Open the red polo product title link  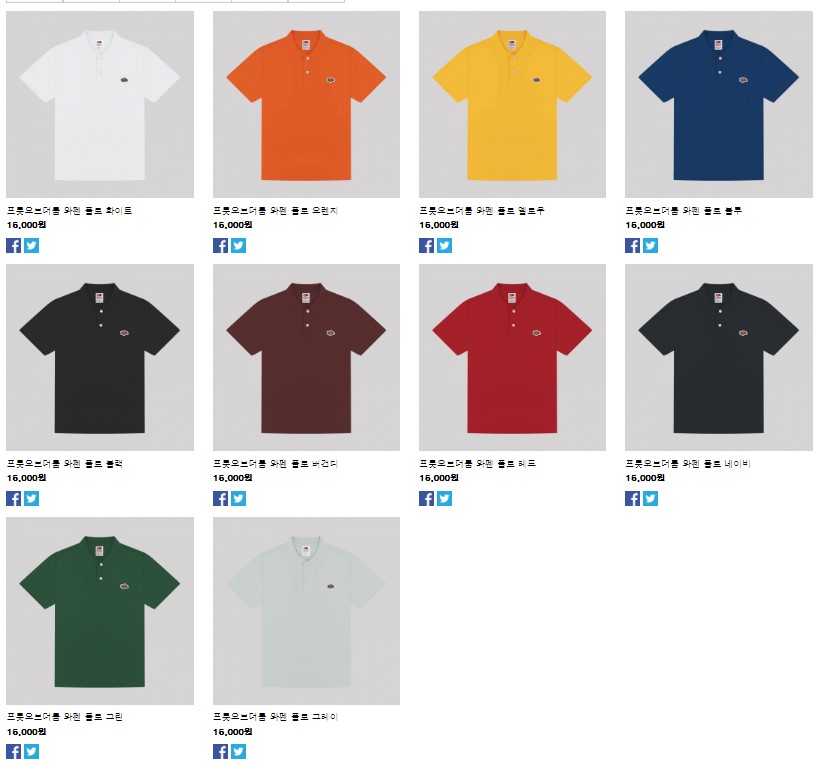(x=477, y=463)
